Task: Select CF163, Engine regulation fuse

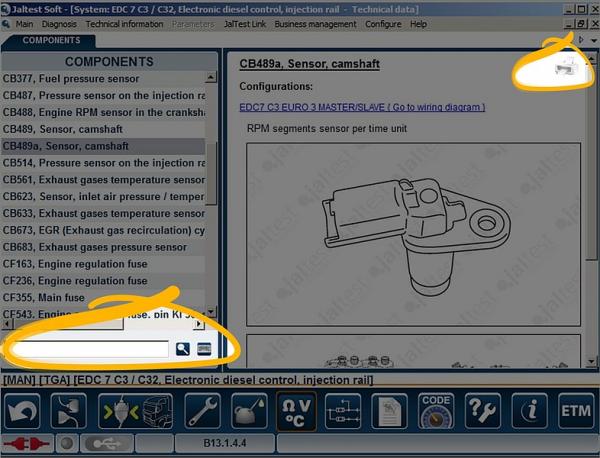Action: pos(103,264)
